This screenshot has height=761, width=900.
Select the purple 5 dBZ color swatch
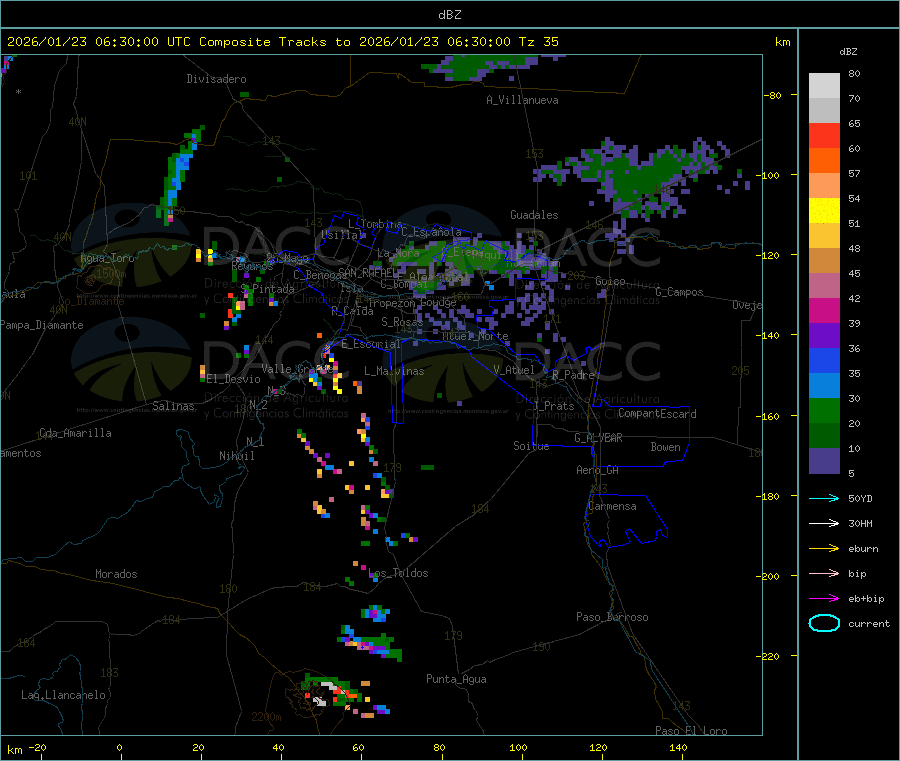click(824, 461)
